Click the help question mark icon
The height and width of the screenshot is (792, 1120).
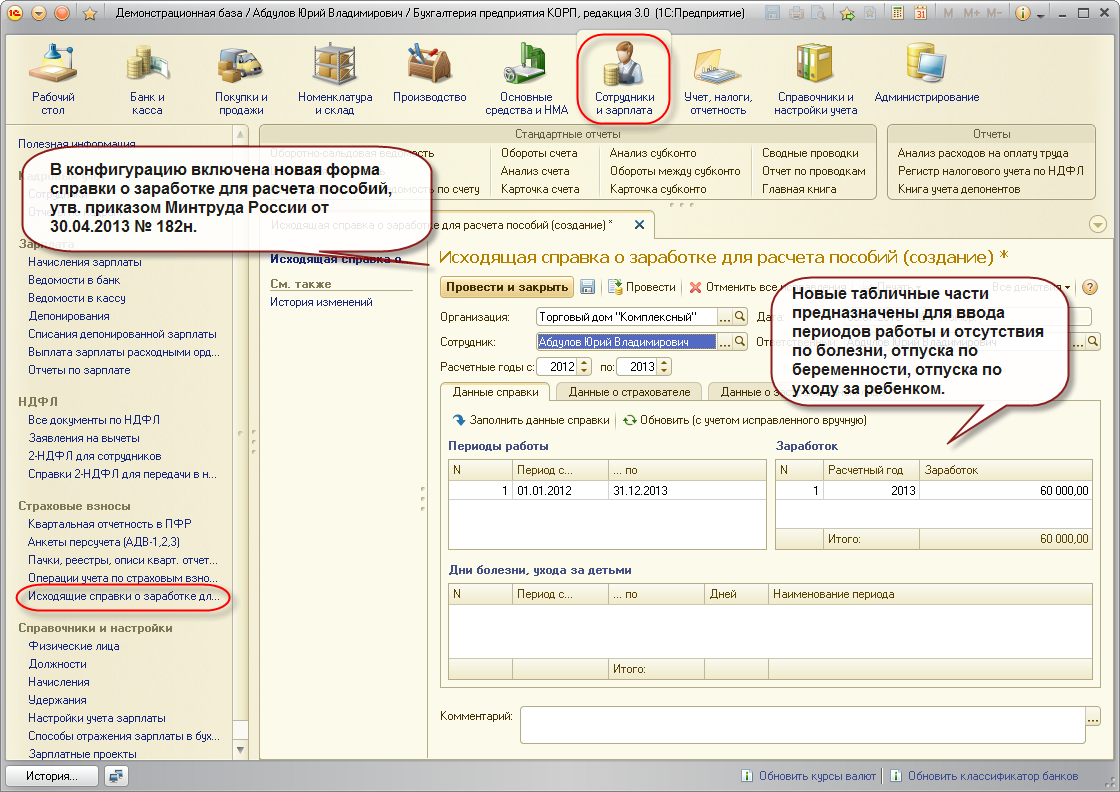click(x=1090, y=287)
